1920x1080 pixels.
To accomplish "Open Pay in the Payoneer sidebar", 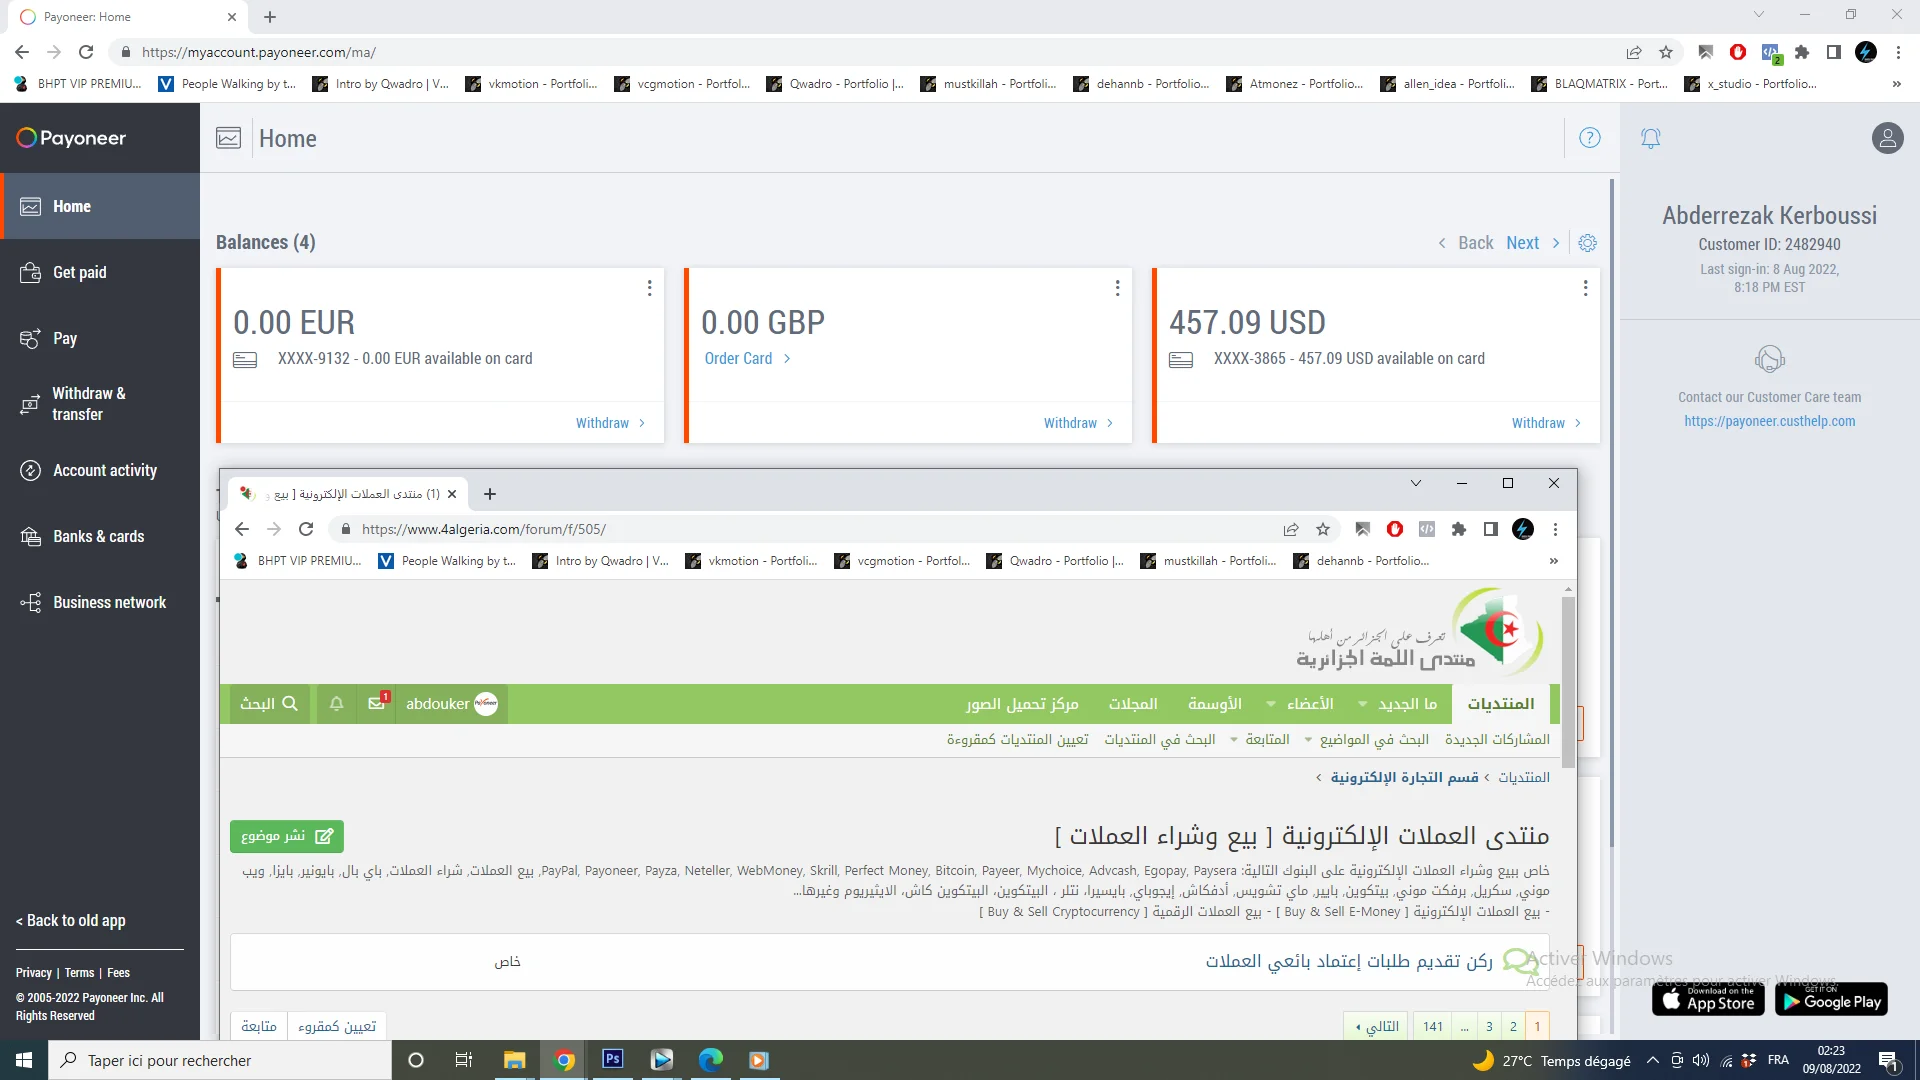I will [x=100, y=338].
